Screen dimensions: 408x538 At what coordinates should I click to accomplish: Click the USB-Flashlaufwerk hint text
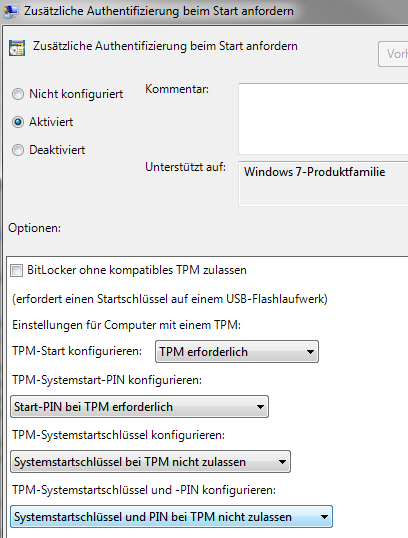pos(170,299)
